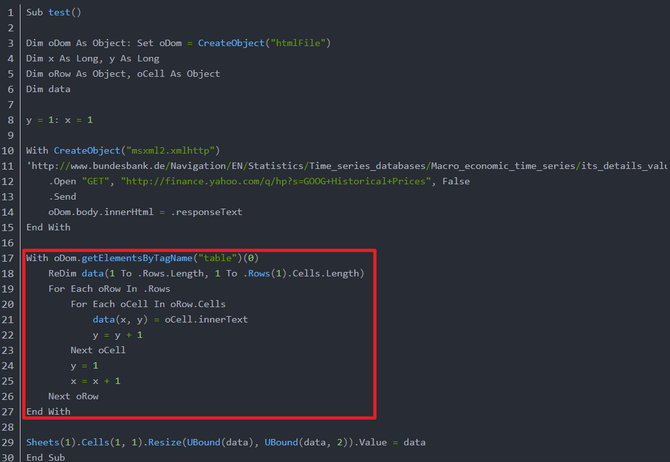Click 'Next oRow' on line 26
The width and height of the screenshot is (670, 462).
(x=73, y=397)
